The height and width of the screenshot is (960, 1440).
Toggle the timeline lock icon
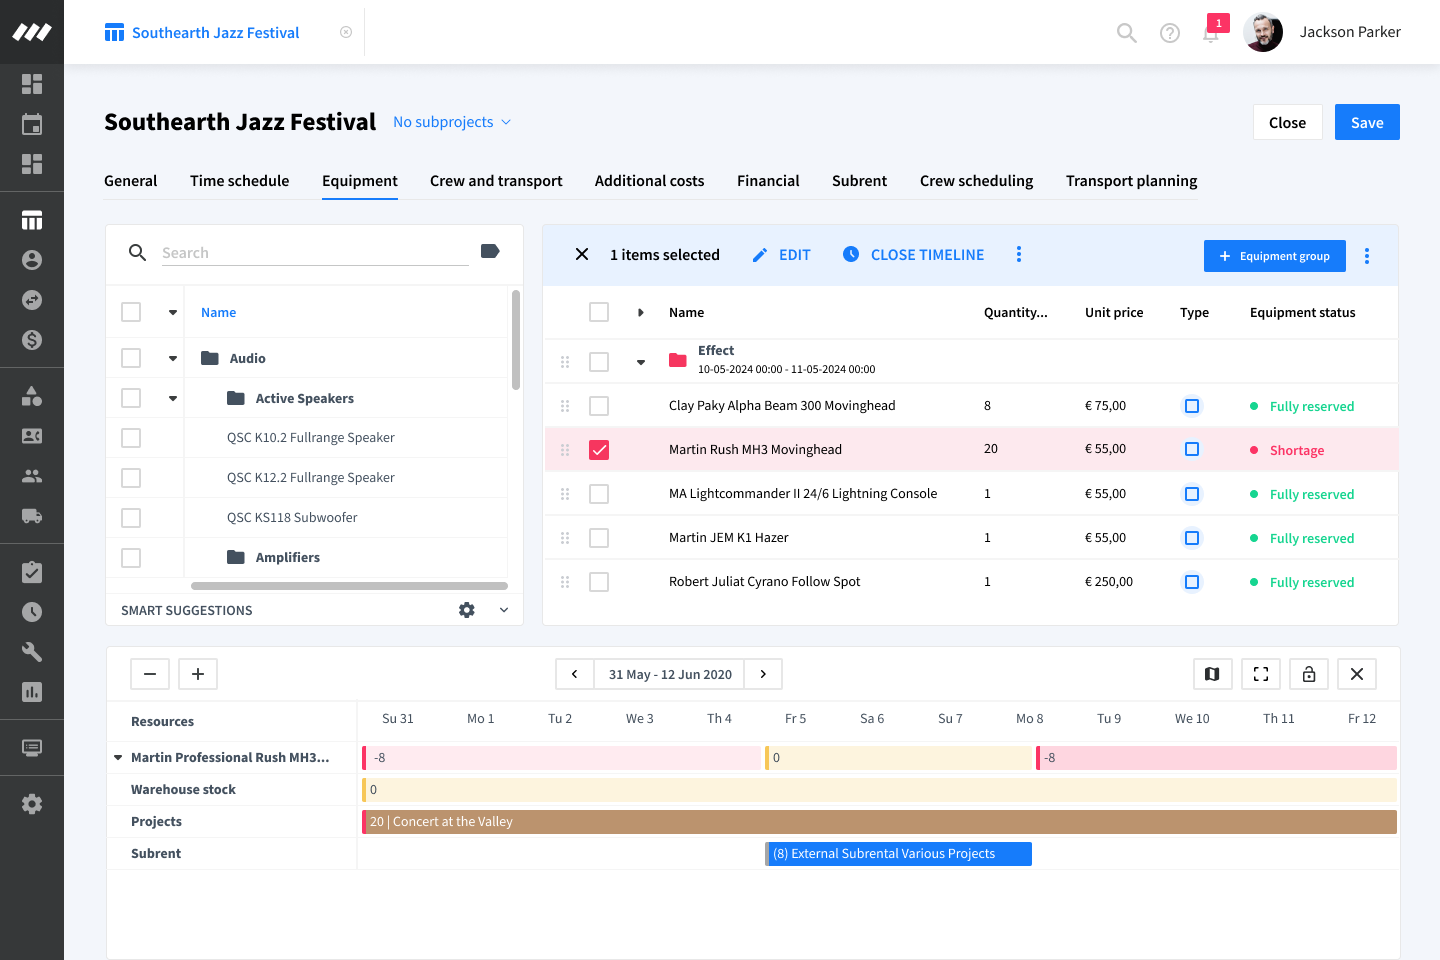click(1309, 674)
